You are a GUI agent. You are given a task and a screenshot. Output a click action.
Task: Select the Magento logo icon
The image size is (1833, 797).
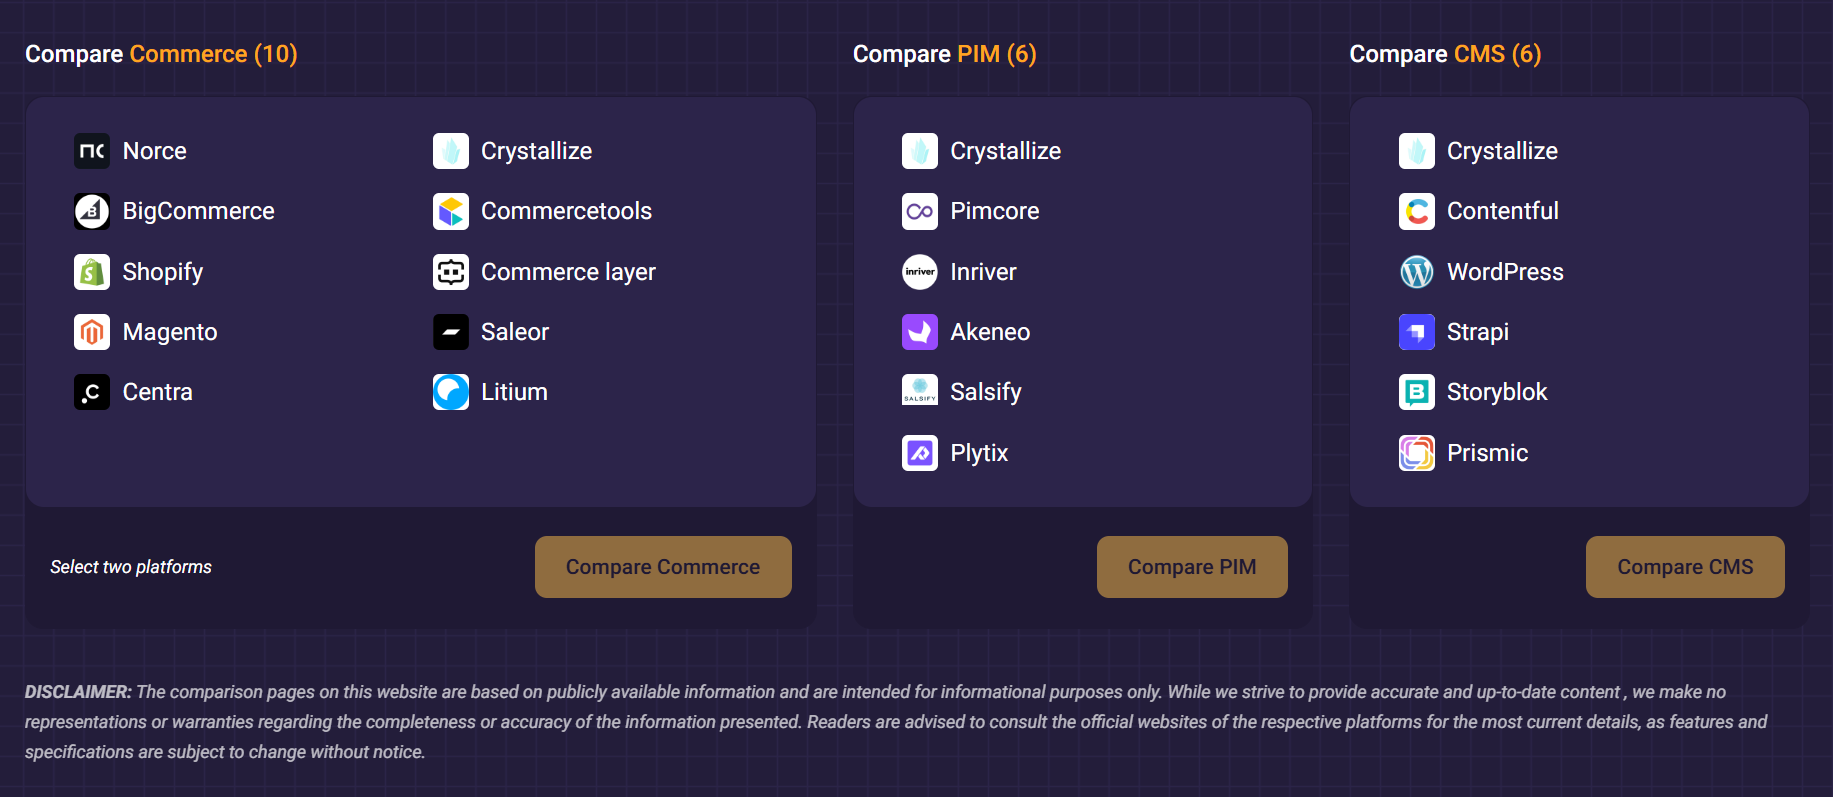coord(92,332)
